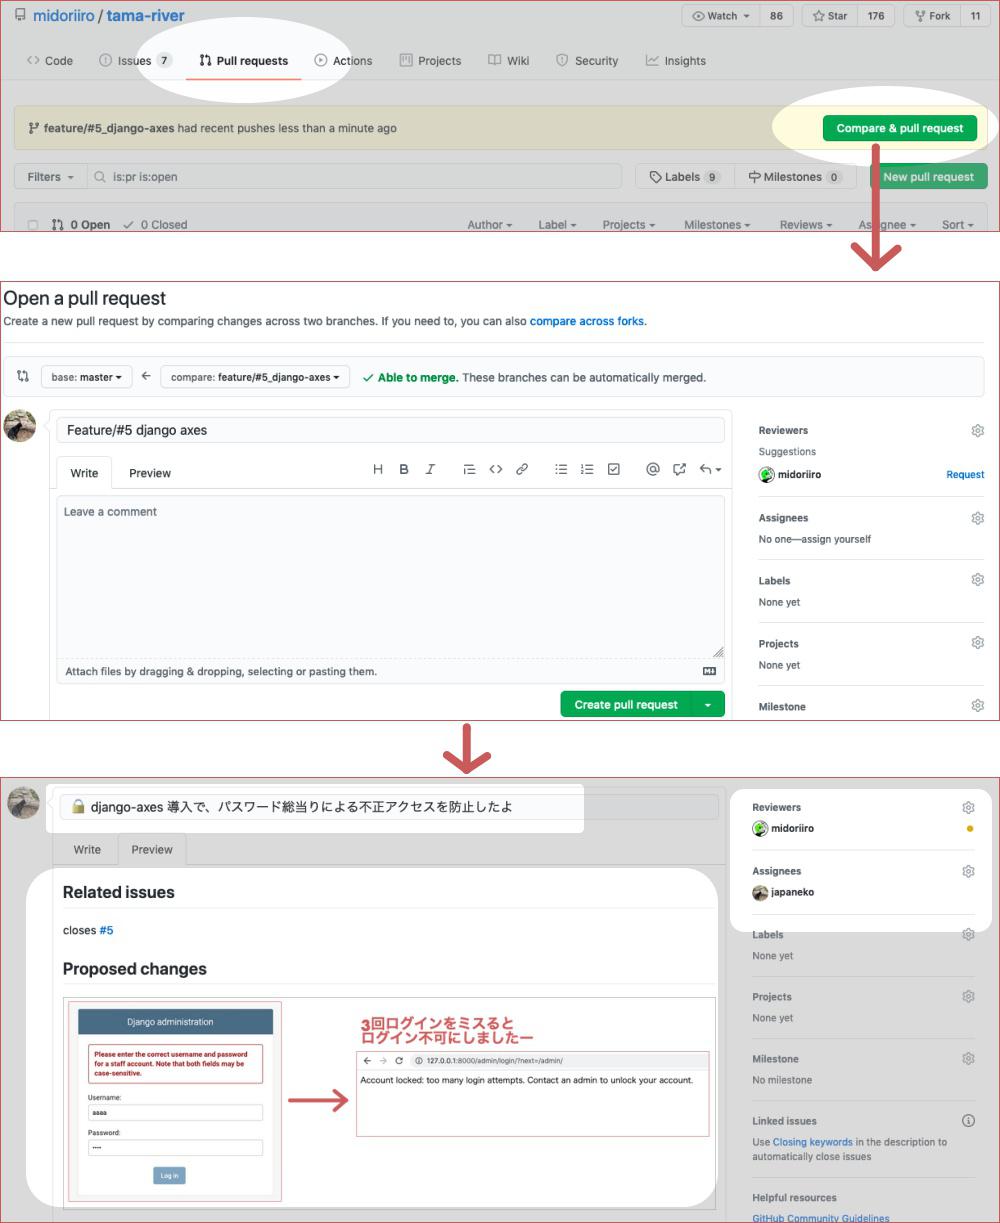The height and width of the screenshot is (1223, 1000).
Task: Open the Actions tab
Action: click(x=343, y=61)
